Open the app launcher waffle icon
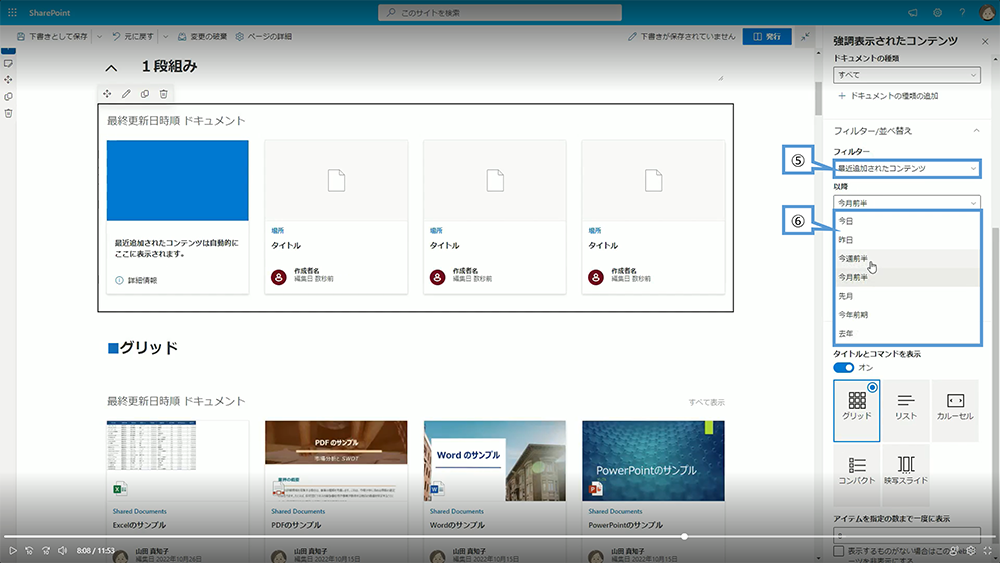 (12, 12)
